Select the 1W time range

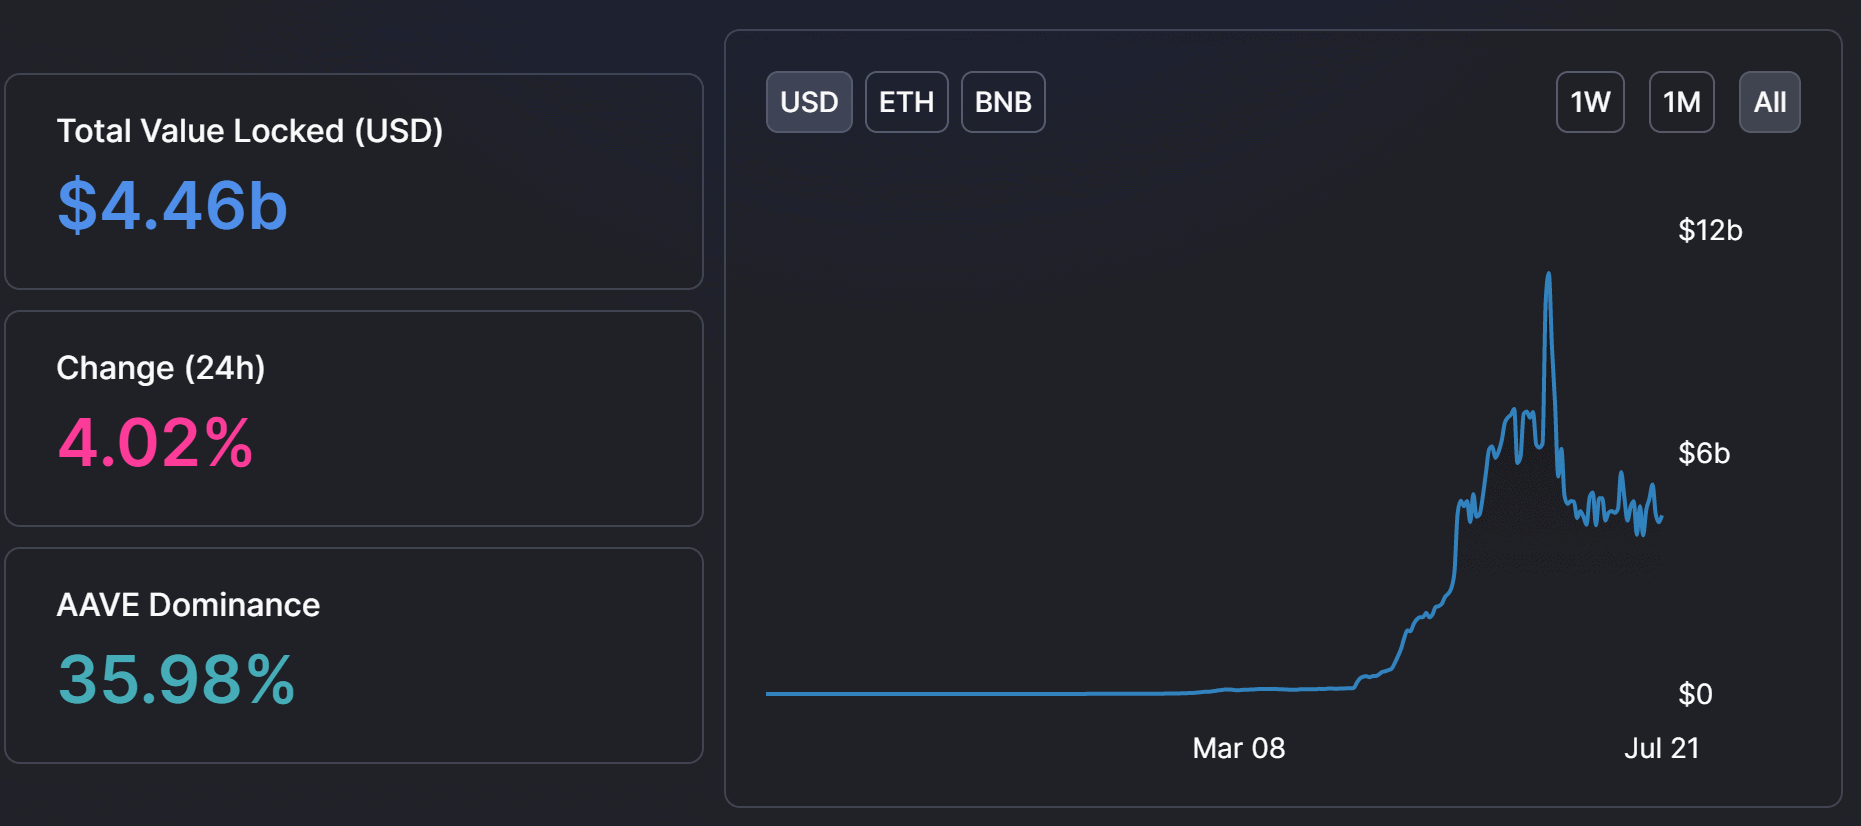[1590, 102]
